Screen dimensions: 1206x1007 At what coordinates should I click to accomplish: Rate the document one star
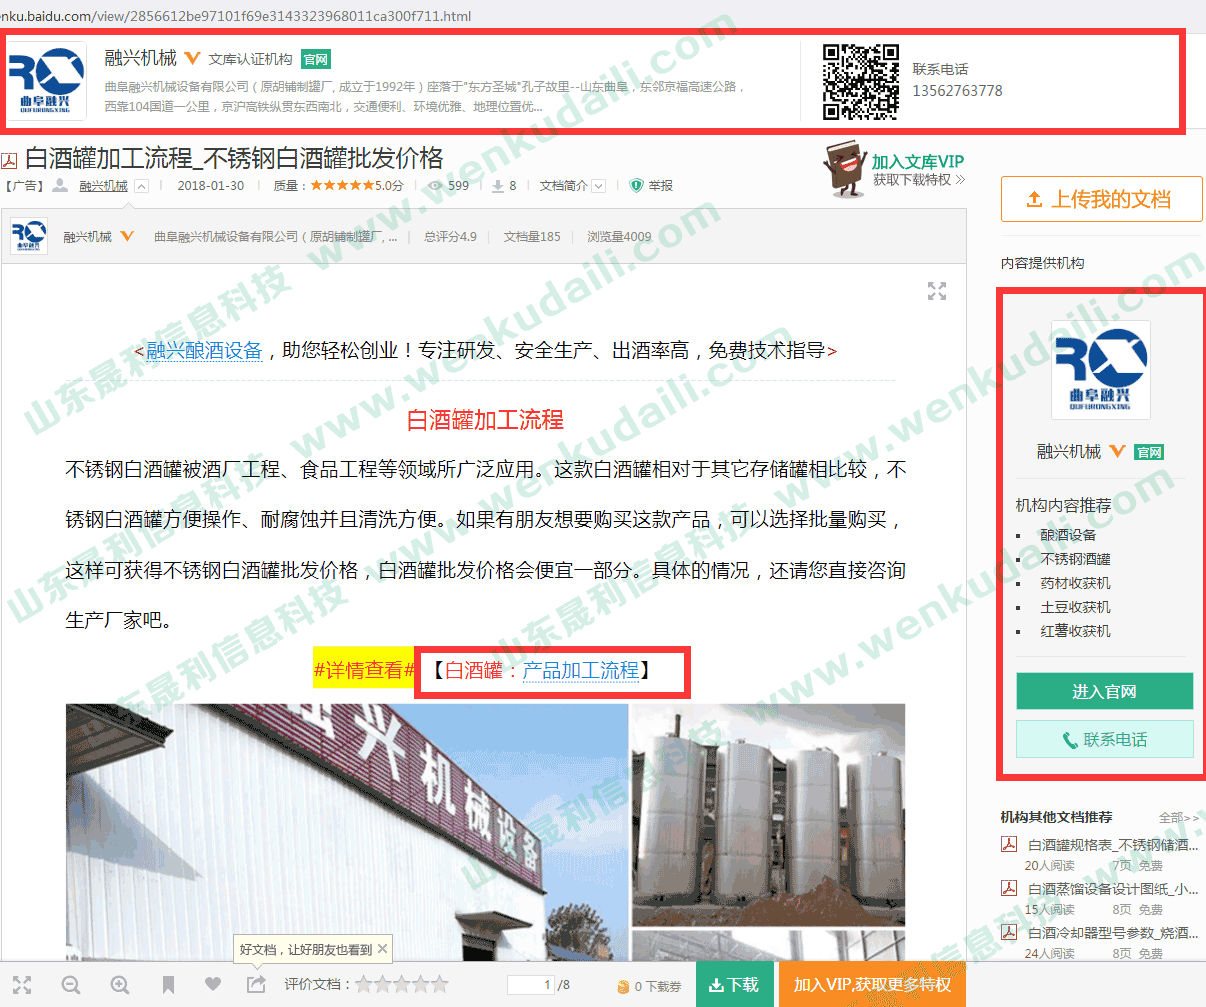pyautogui.click(x=363, y=985)
